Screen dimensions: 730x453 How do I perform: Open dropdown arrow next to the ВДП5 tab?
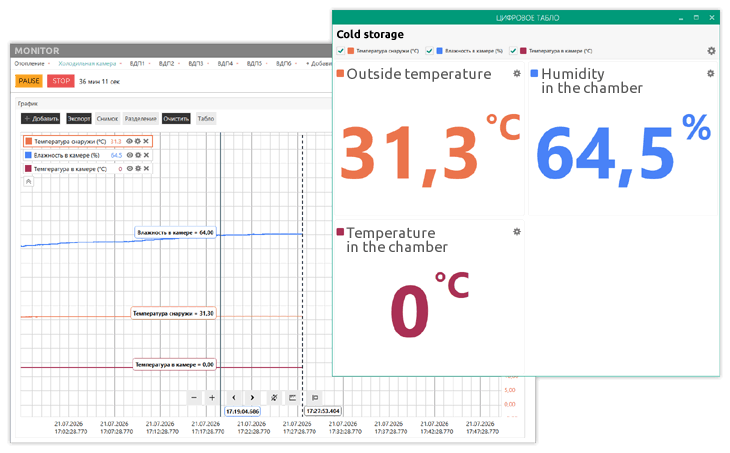click(267, 64)
